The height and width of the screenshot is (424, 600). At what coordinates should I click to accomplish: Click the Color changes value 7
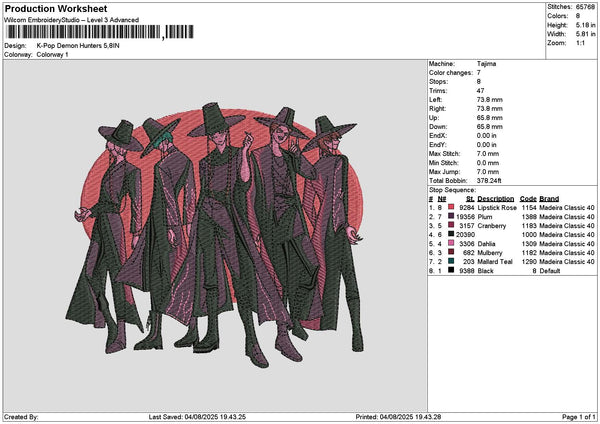479,73
